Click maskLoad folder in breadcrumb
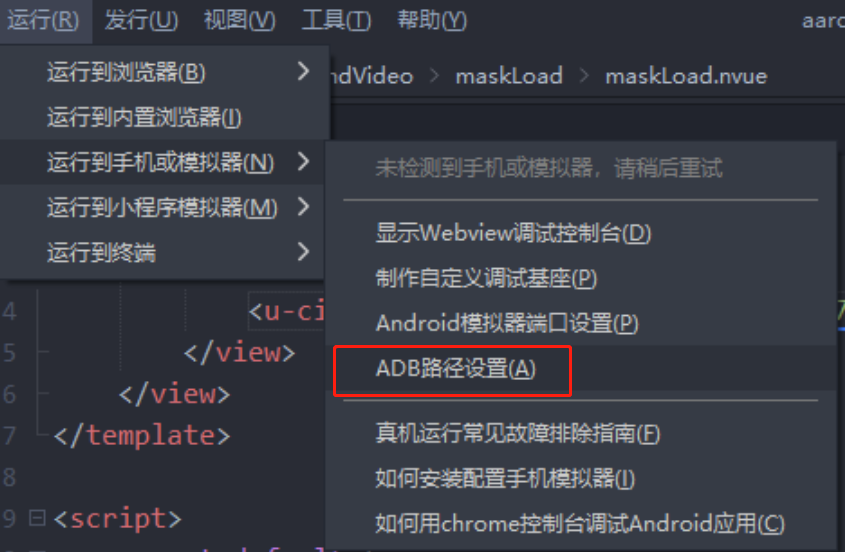 click(509, 75)
